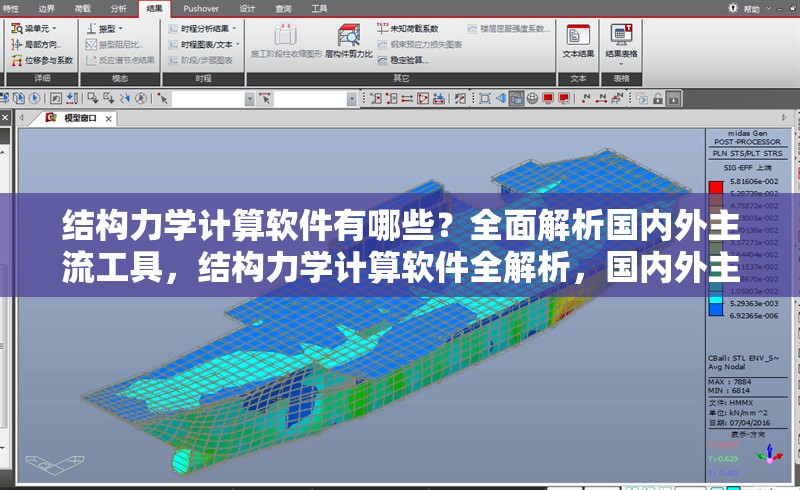Expand the 时程分析结果 dropdown
The height and width of the screenshot is (490, 800).
[x=234, y=29]
